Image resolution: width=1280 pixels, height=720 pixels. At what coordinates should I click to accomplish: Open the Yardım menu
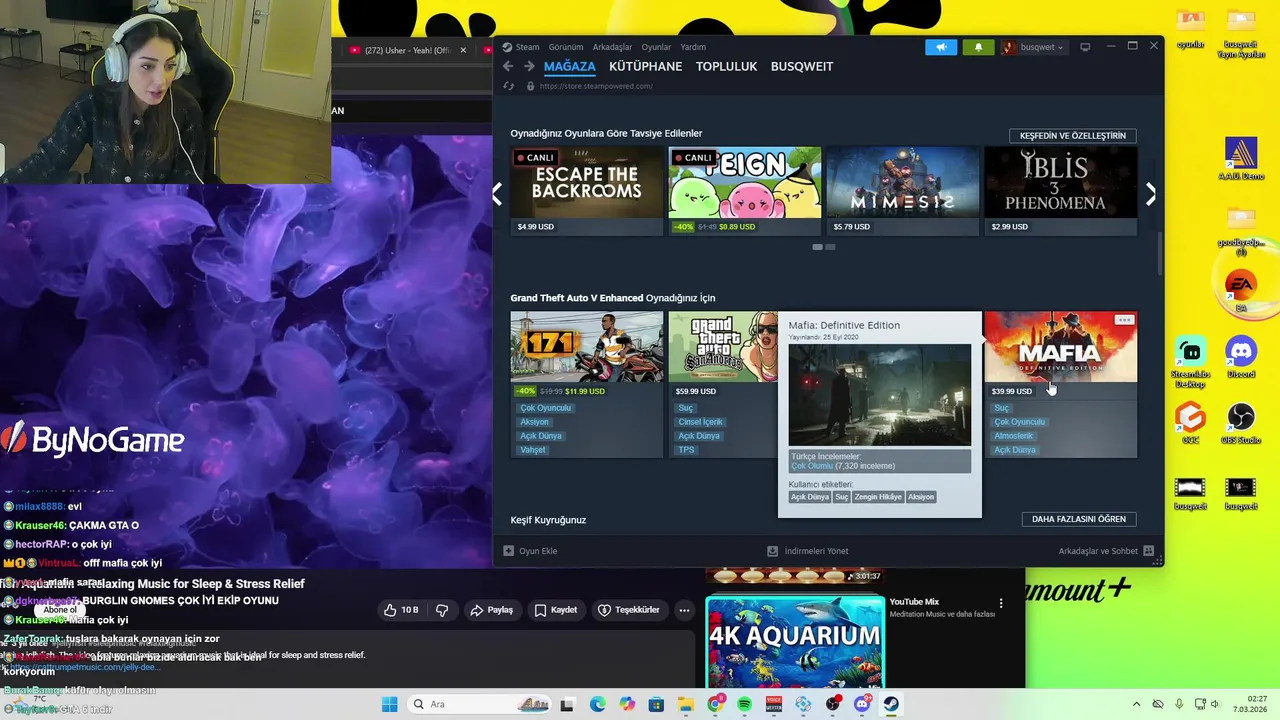point(693,47)
